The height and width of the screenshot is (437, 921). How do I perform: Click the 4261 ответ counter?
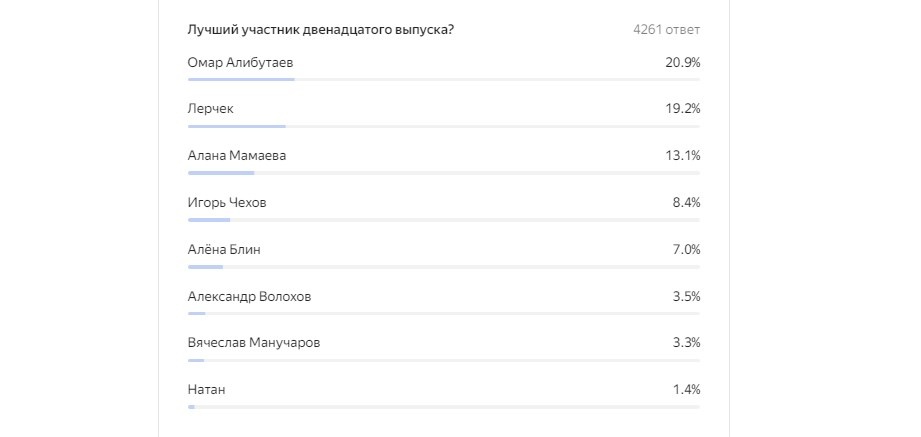pos(666,29)
